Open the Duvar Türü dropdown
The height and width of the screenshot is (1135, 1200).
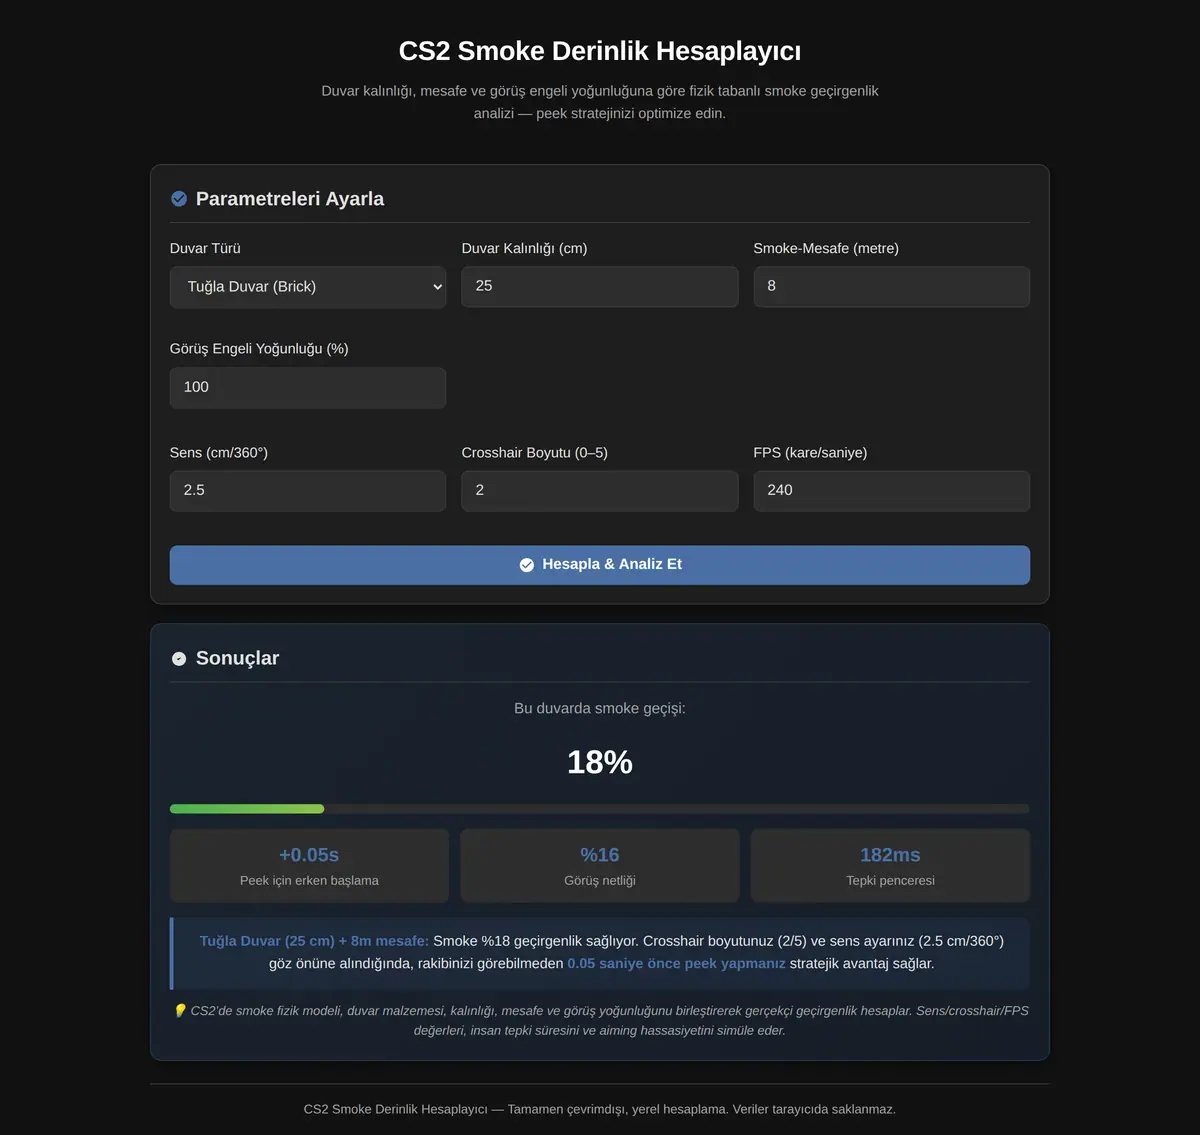point(308,287)
